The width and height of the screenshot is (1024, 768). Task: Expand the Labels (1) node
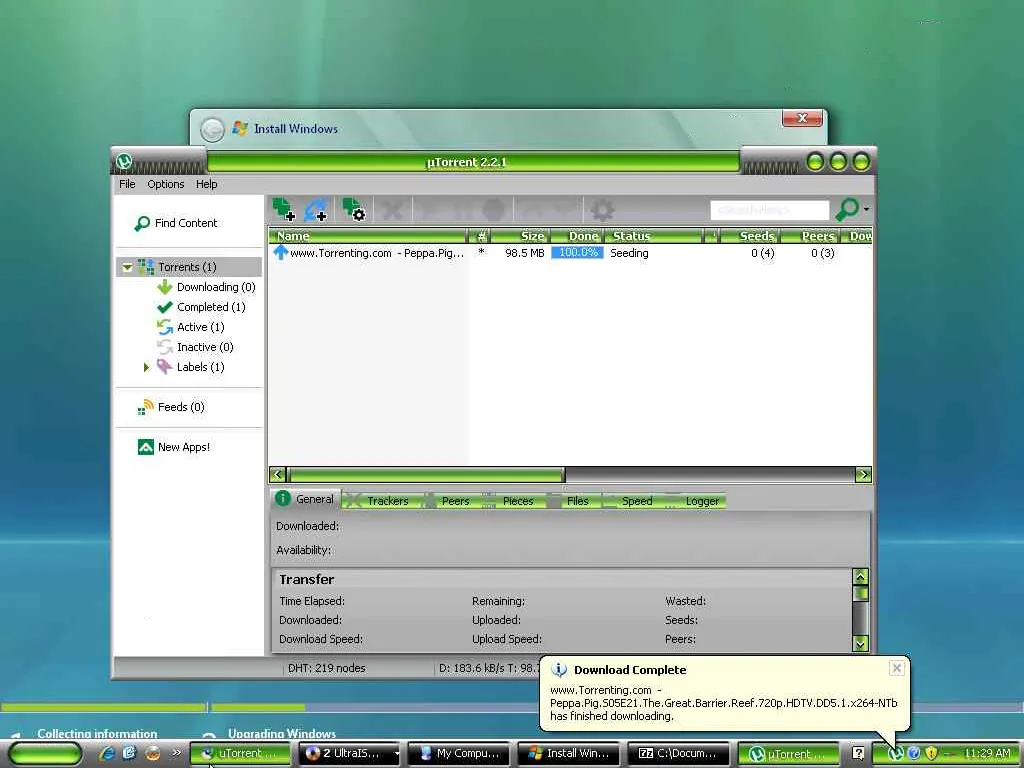tap(146, 368)
